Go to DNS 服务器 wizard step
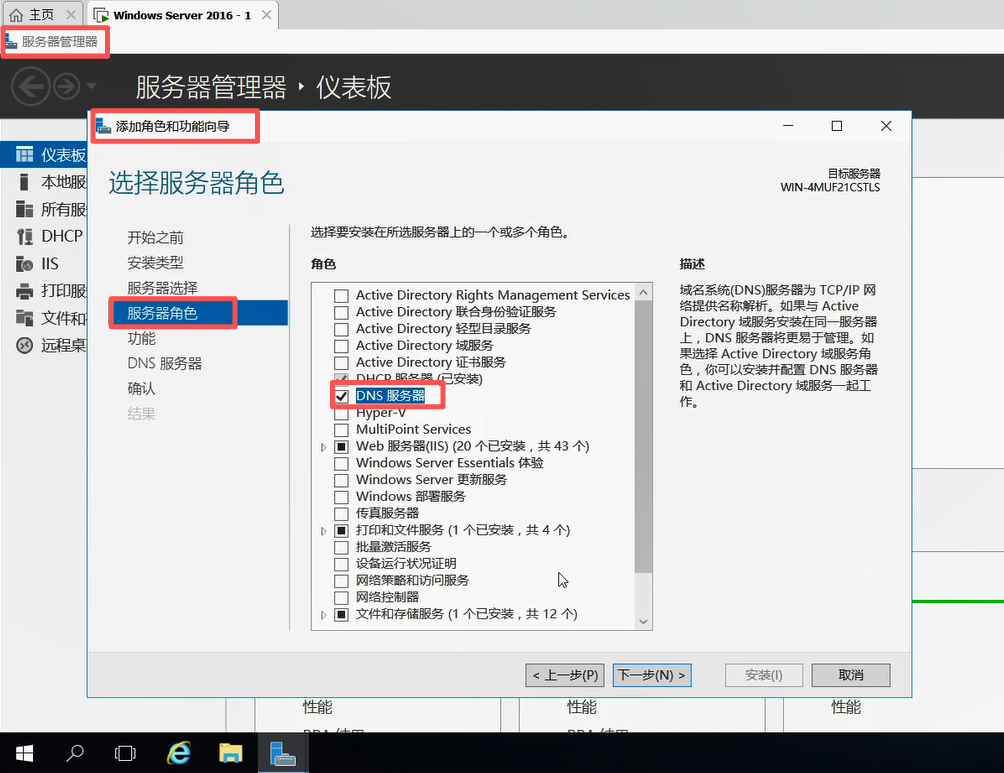 coord(165,363)
